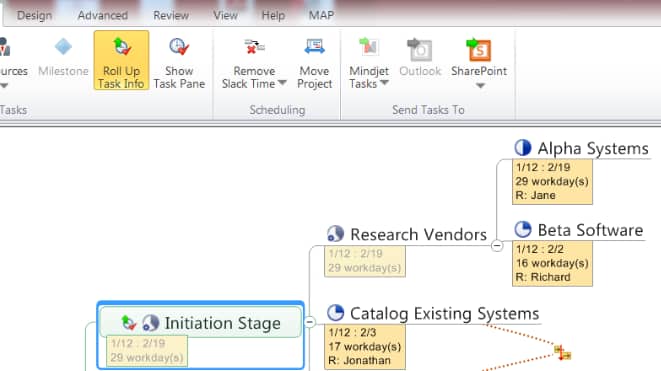
Task: Open the Review ribbon tab
Action: (x=171, y=16)
